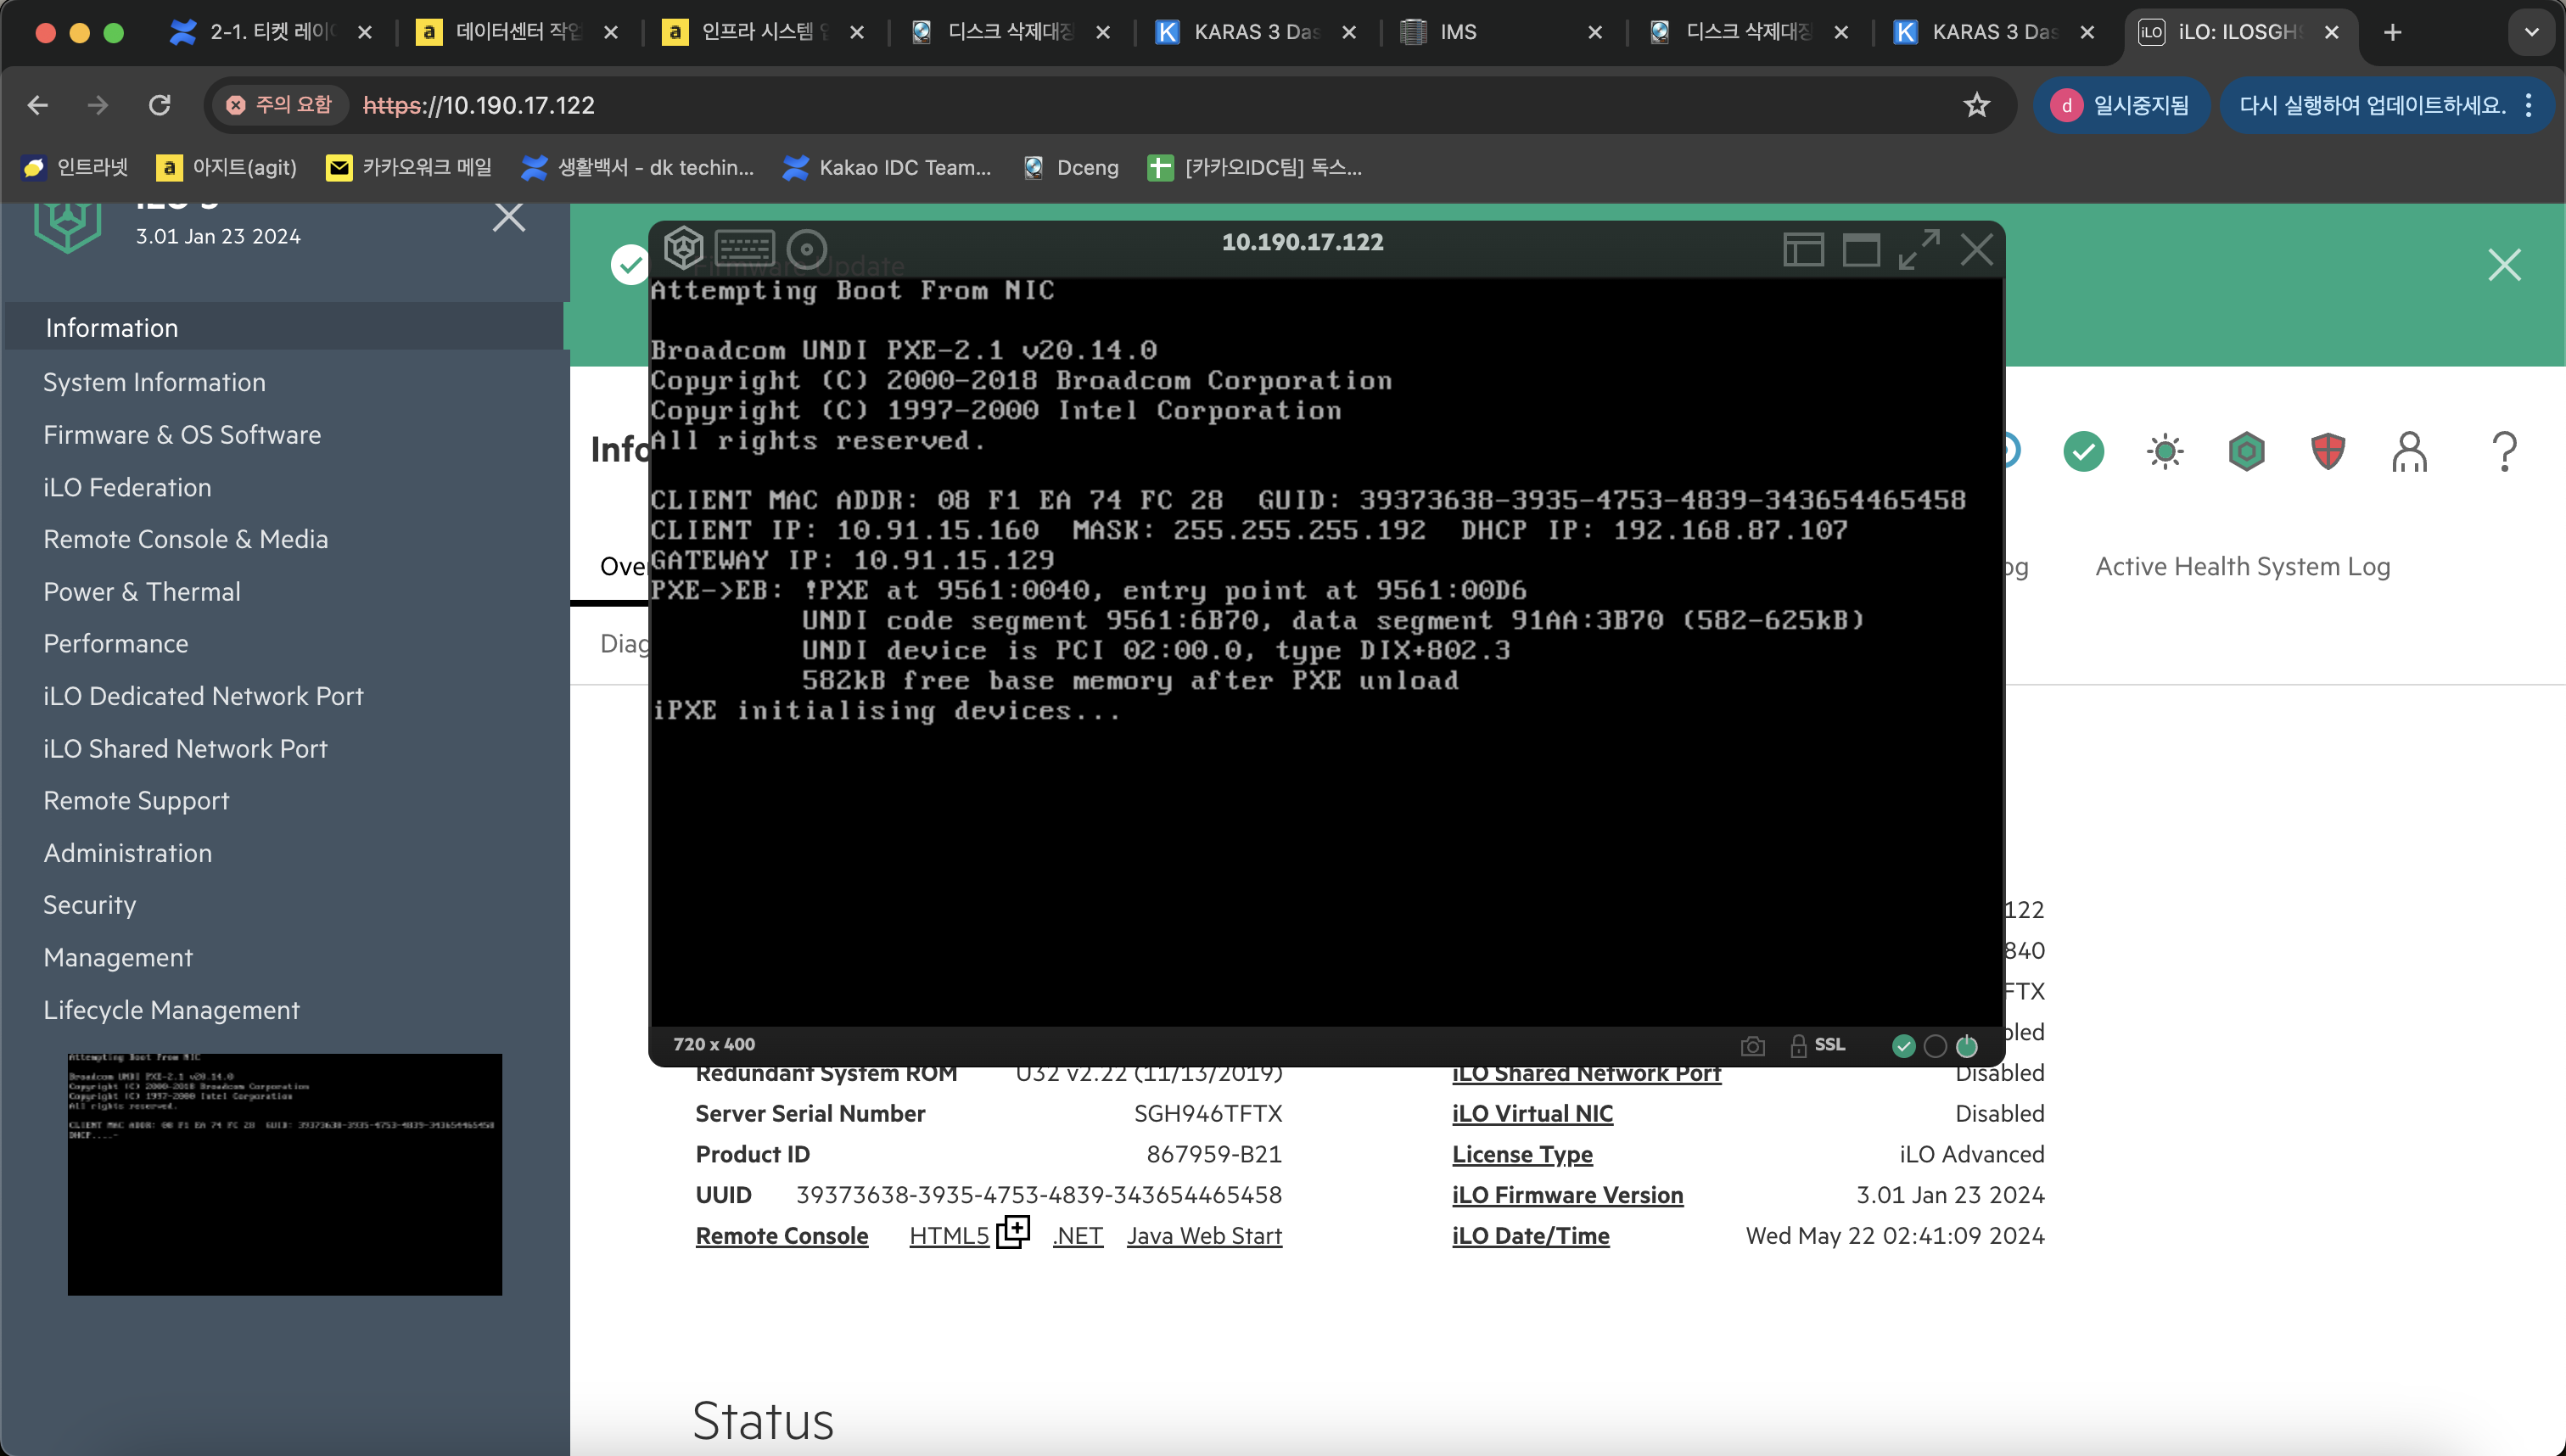
Task: Collapse the iLO navigation sidebar
Action: [509, 216]
